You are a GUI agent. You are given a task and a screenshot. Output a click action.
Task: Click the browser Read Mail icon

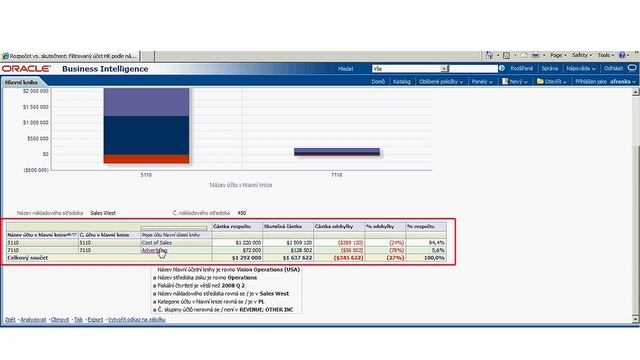(524, 55)
